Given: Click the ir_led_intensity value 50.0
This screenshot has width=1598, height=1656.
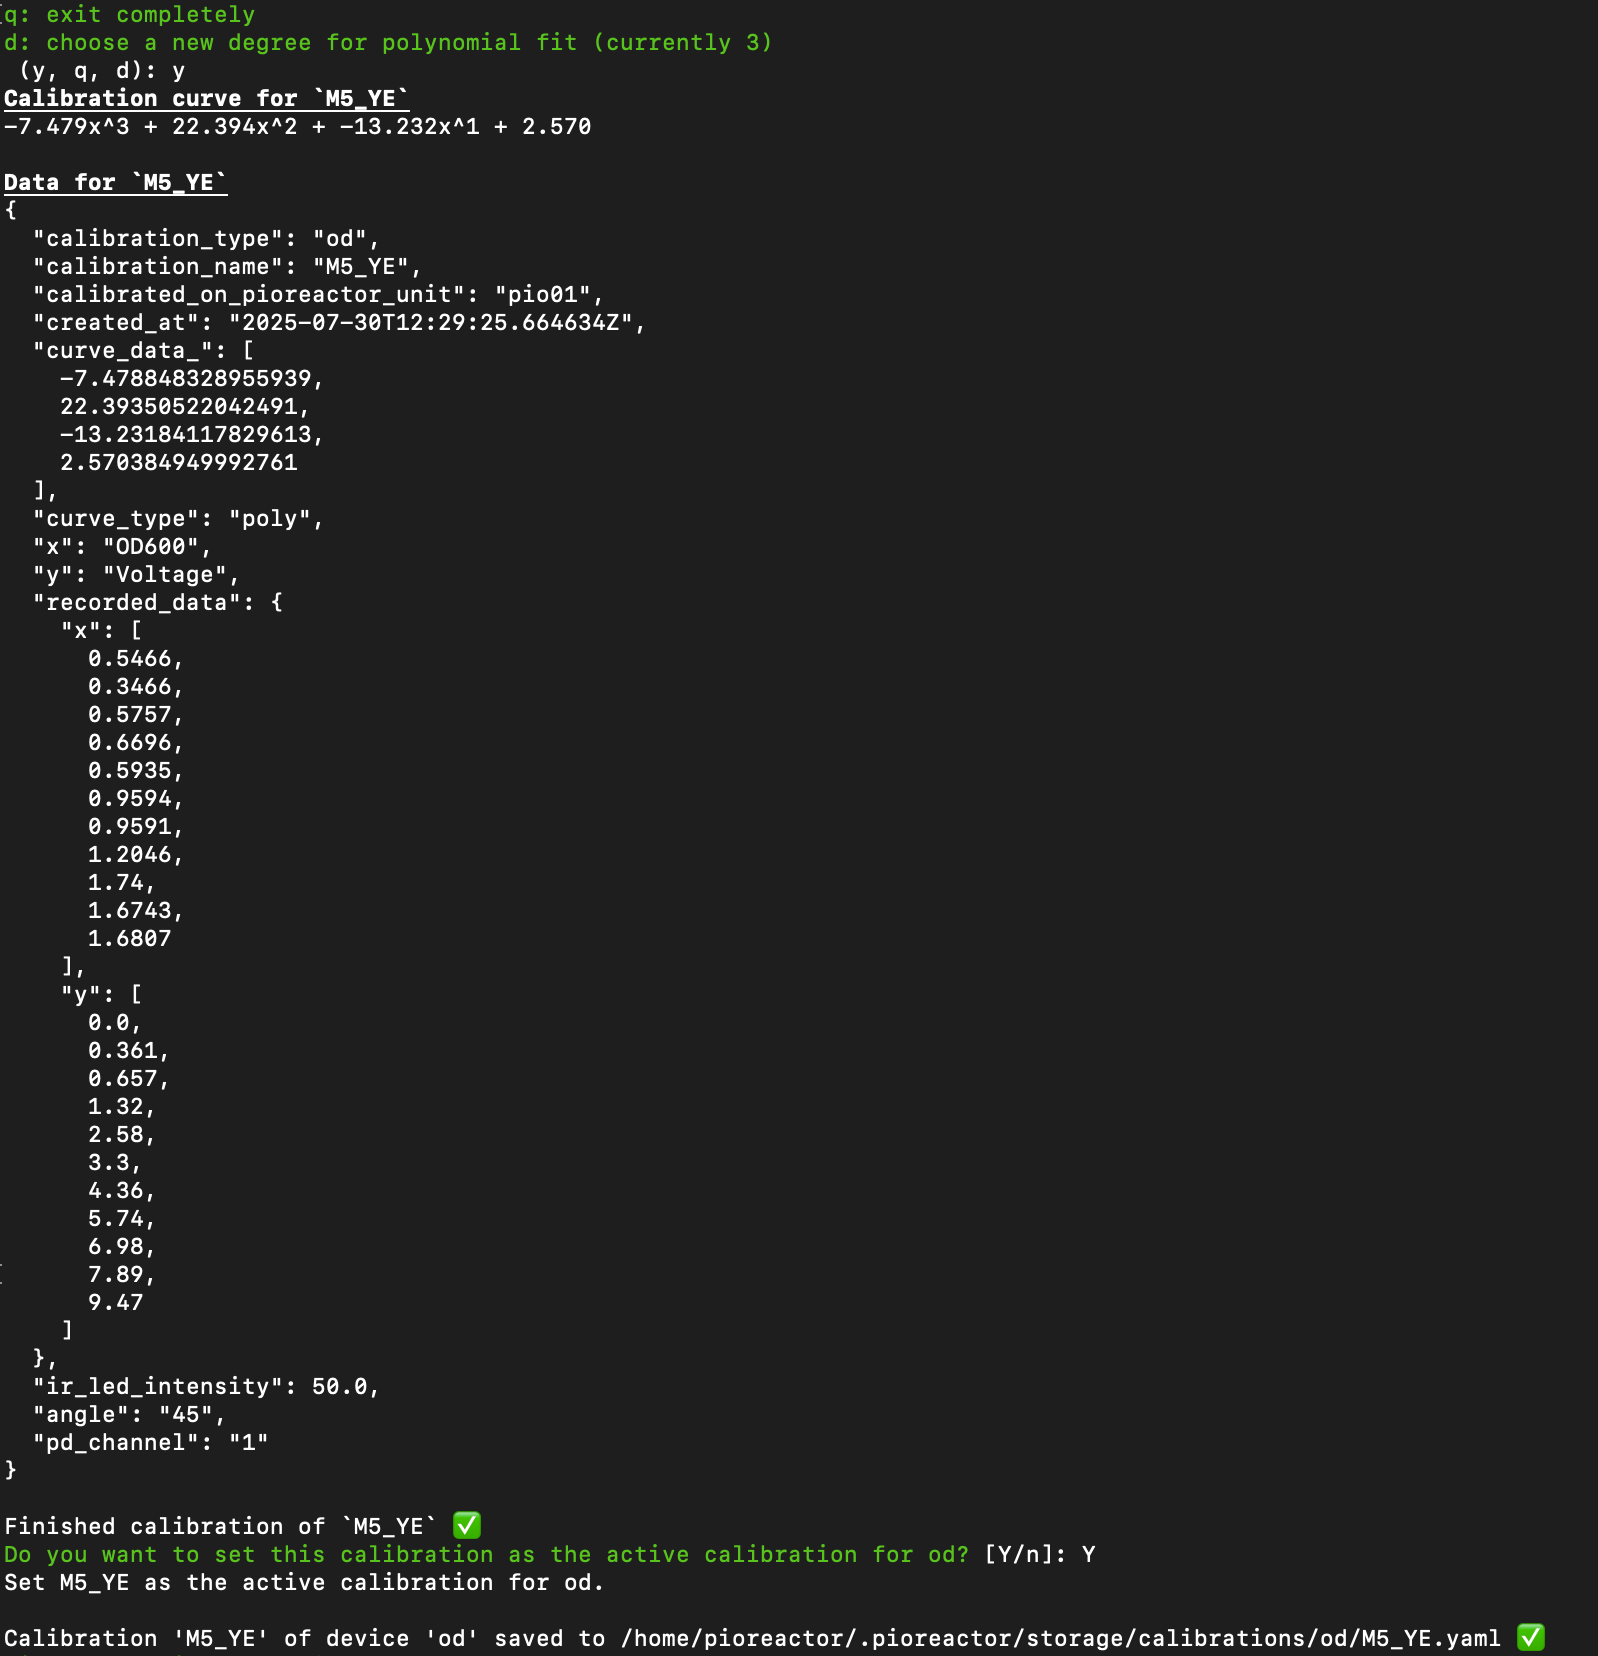Looking at the screenshot, I should (339, 1386).
